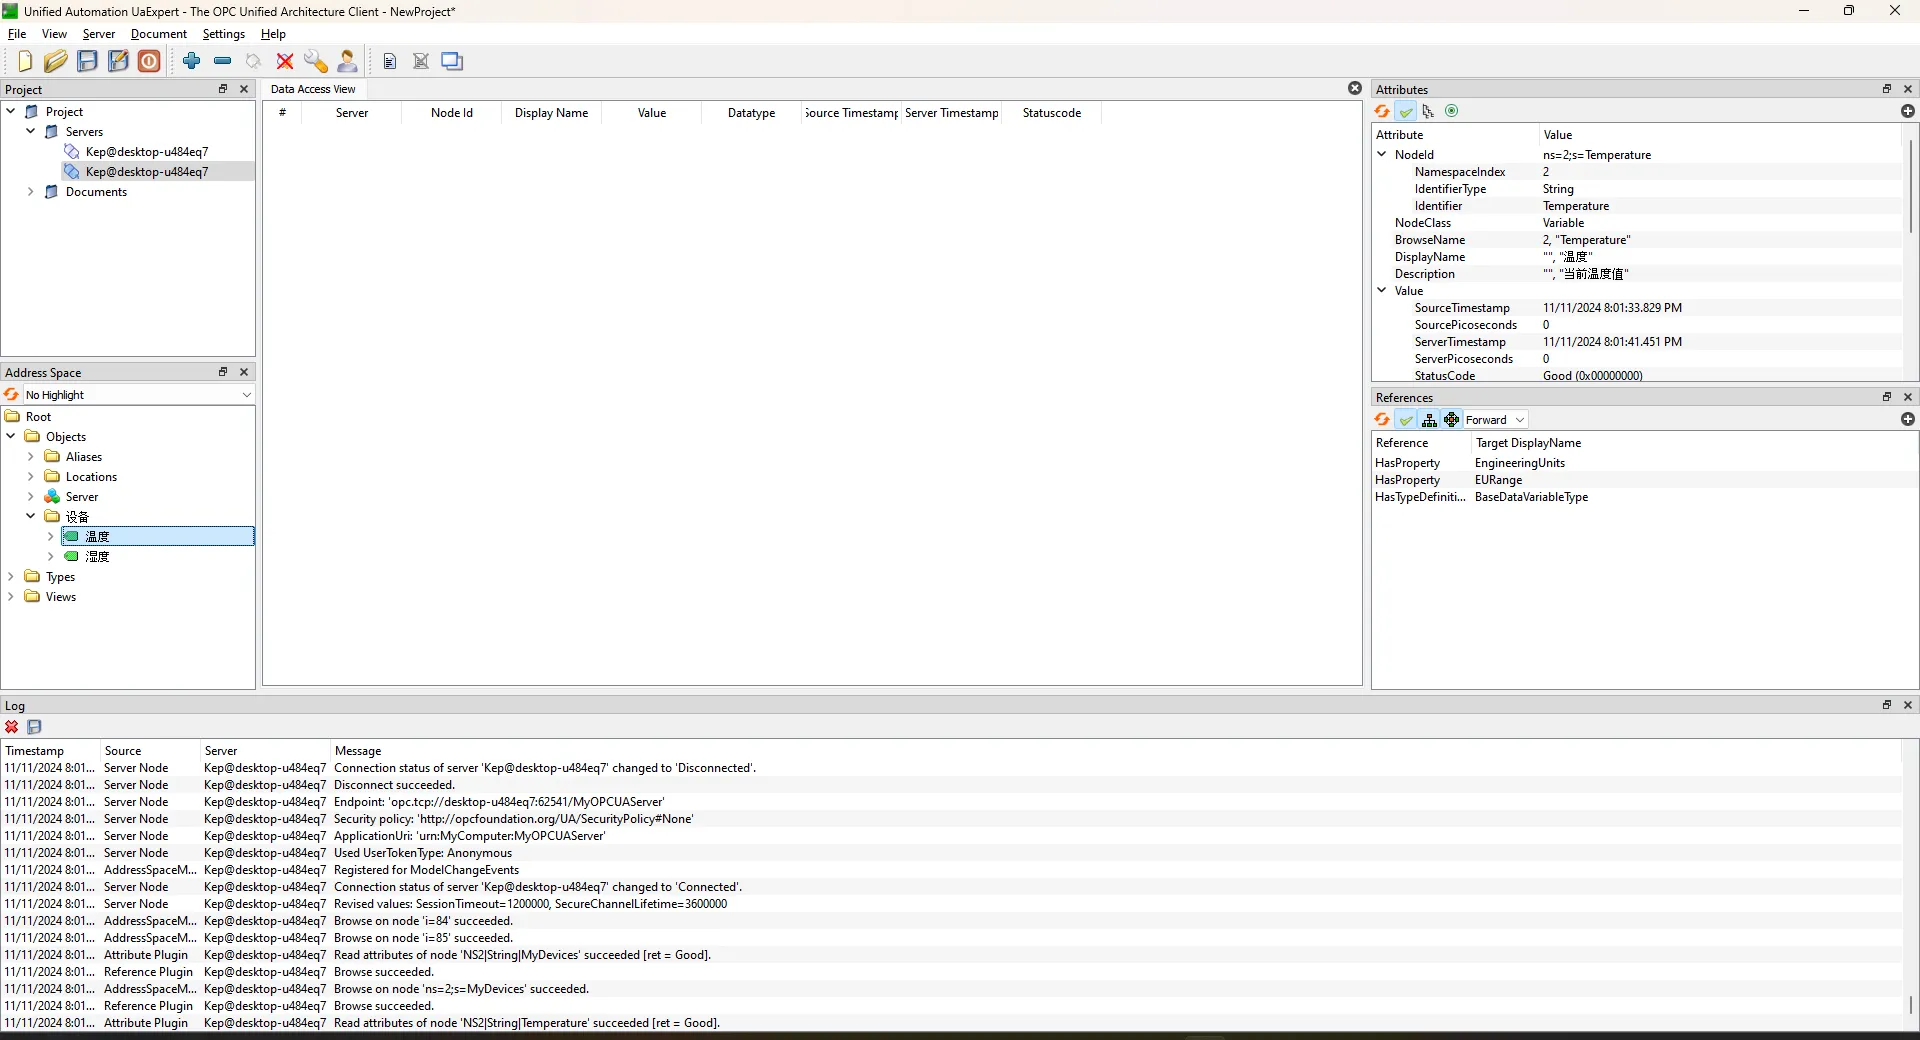1920x1040 pixels.
Task: Clear the log with the red X icon
Action: pos(12,728)
